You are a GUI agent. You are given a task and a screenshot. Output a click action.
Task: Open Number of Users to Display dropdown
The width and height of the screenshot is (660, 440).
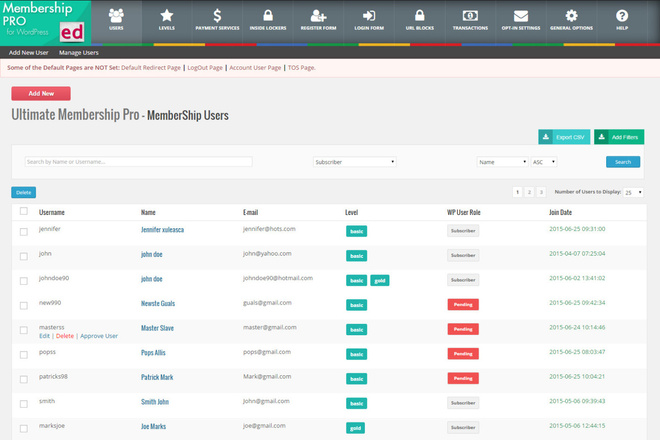pos(633,192)
